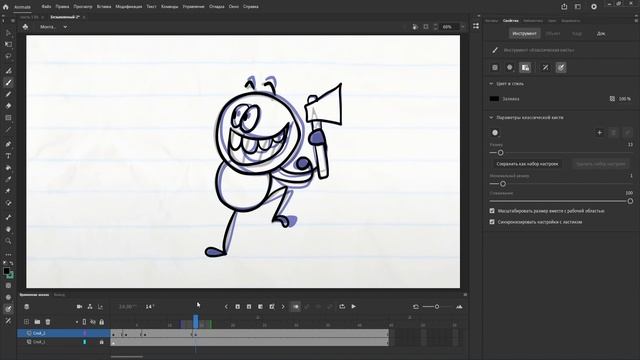The width and height of the screenshot is (640, 360).
Task: Jump to next keyframe arrow
Action: click(283, 307)
